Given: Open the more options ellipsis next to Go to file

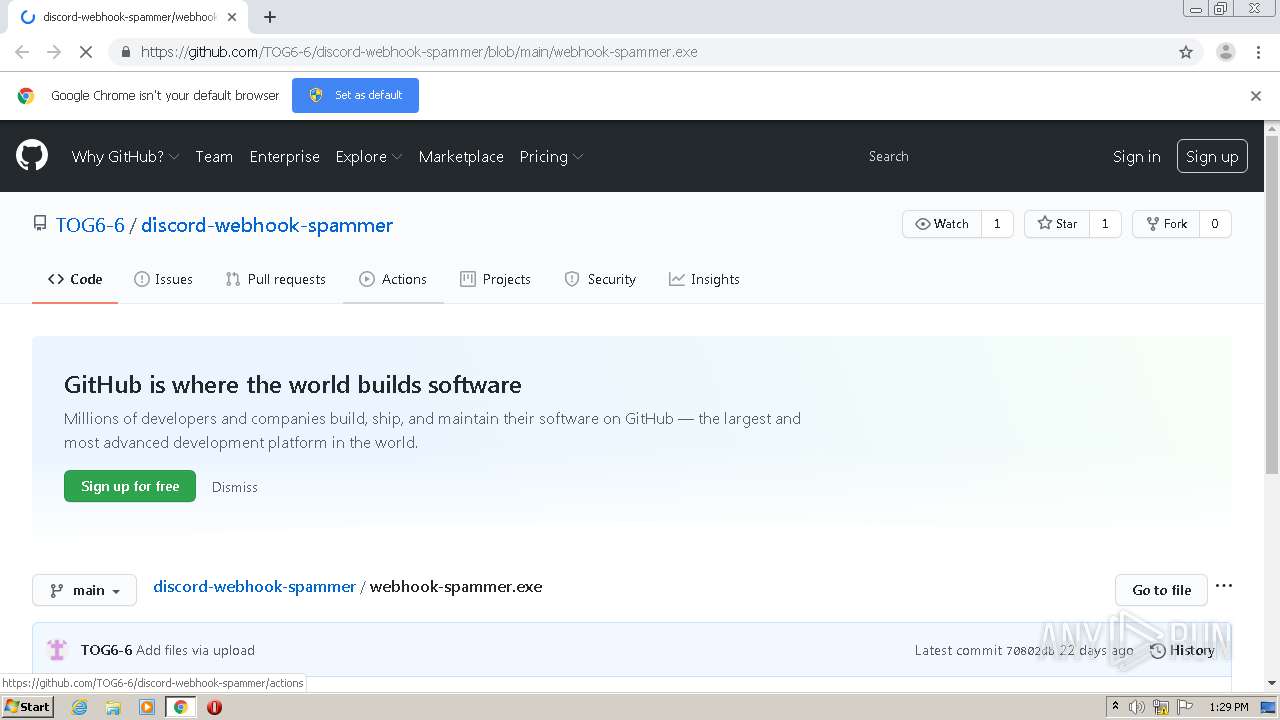Looking at the screenshot, I should (x=1224, y=586).
